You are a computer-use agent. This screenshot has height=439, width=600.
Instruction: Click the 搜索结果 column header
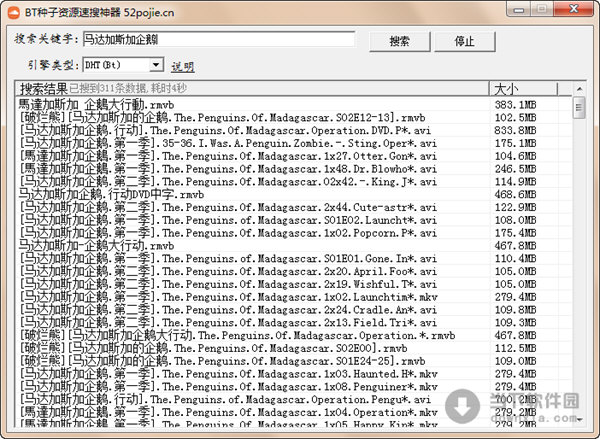pos(252,88)
